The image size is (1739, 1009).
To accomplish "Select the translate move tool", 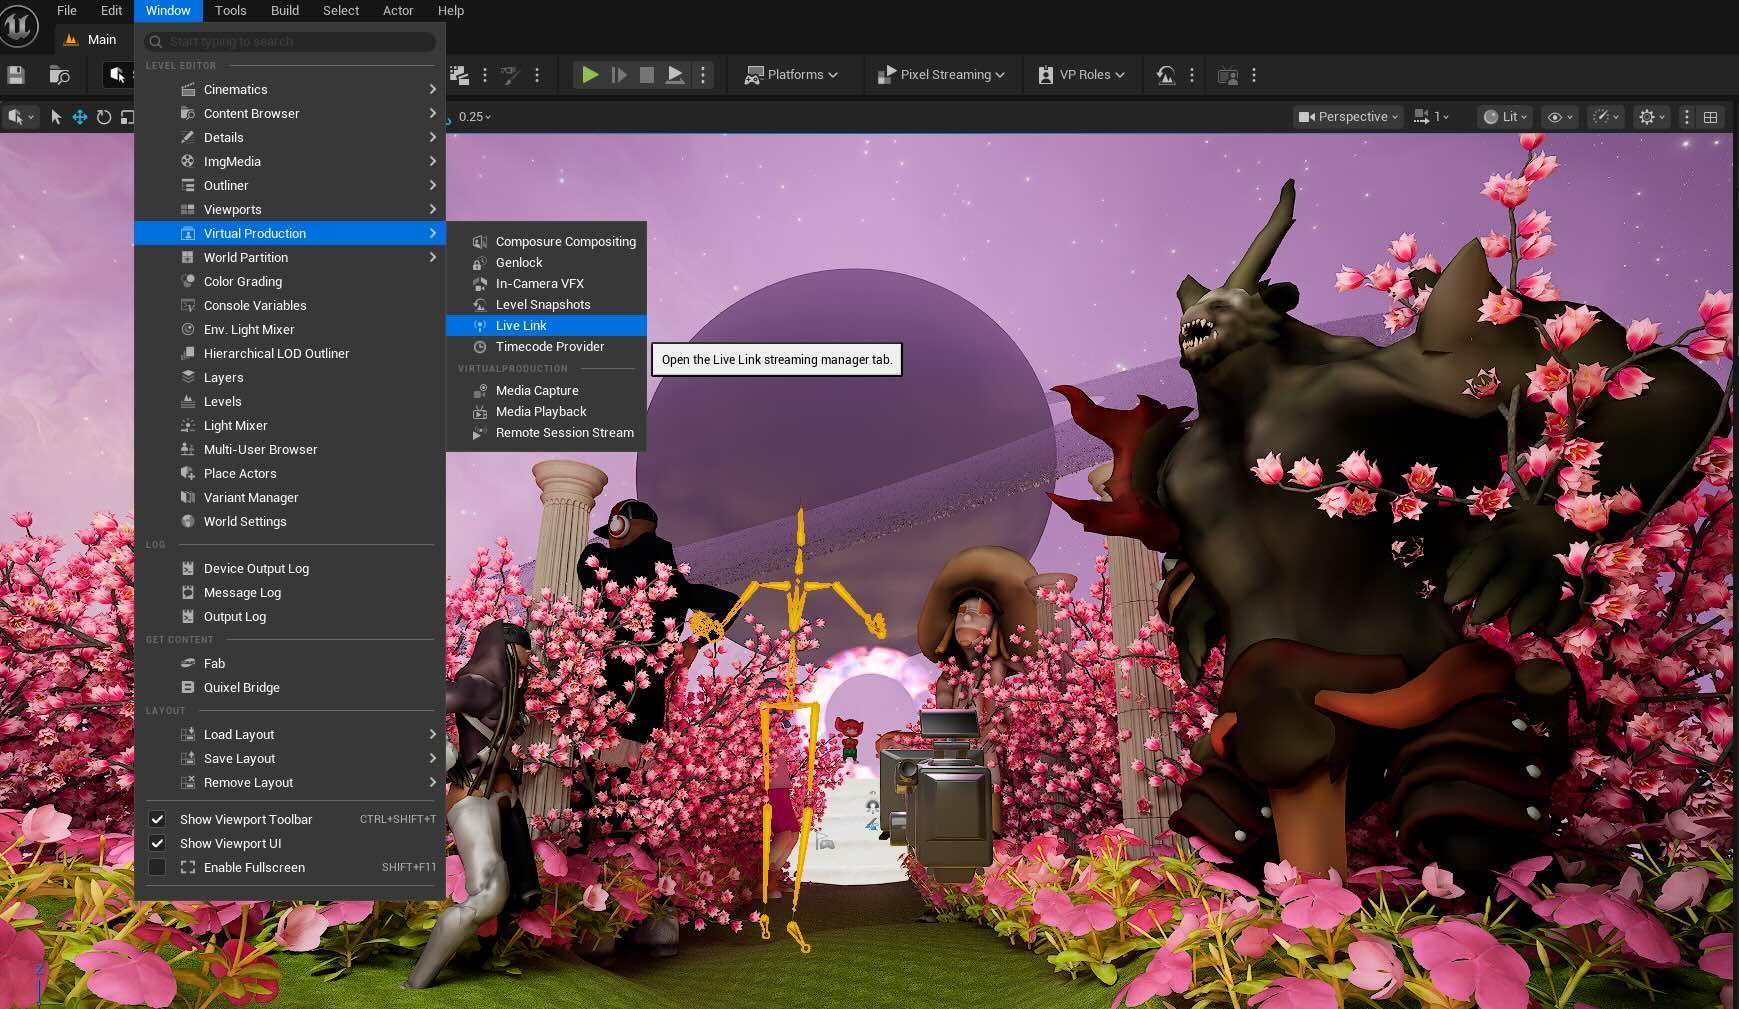I will point(80,117).
